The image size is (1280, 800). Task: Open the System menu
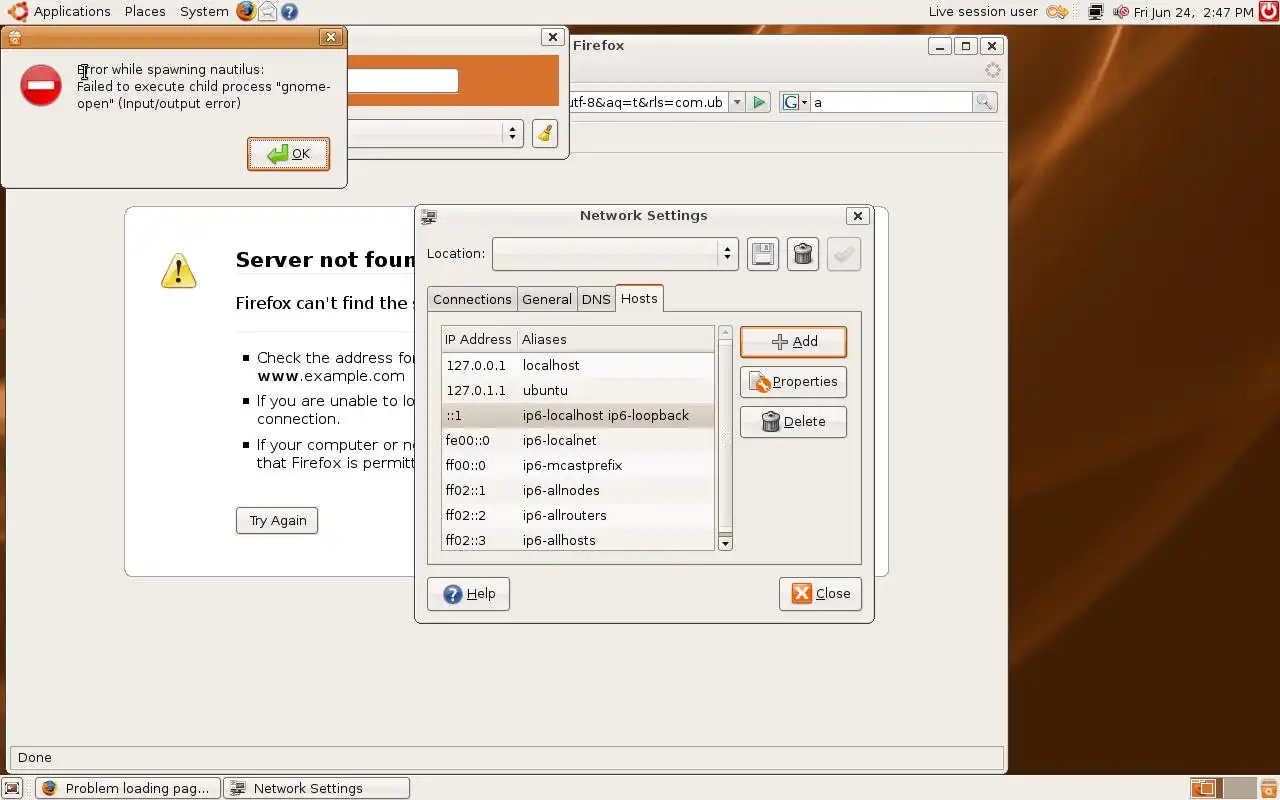click(204, 12)
